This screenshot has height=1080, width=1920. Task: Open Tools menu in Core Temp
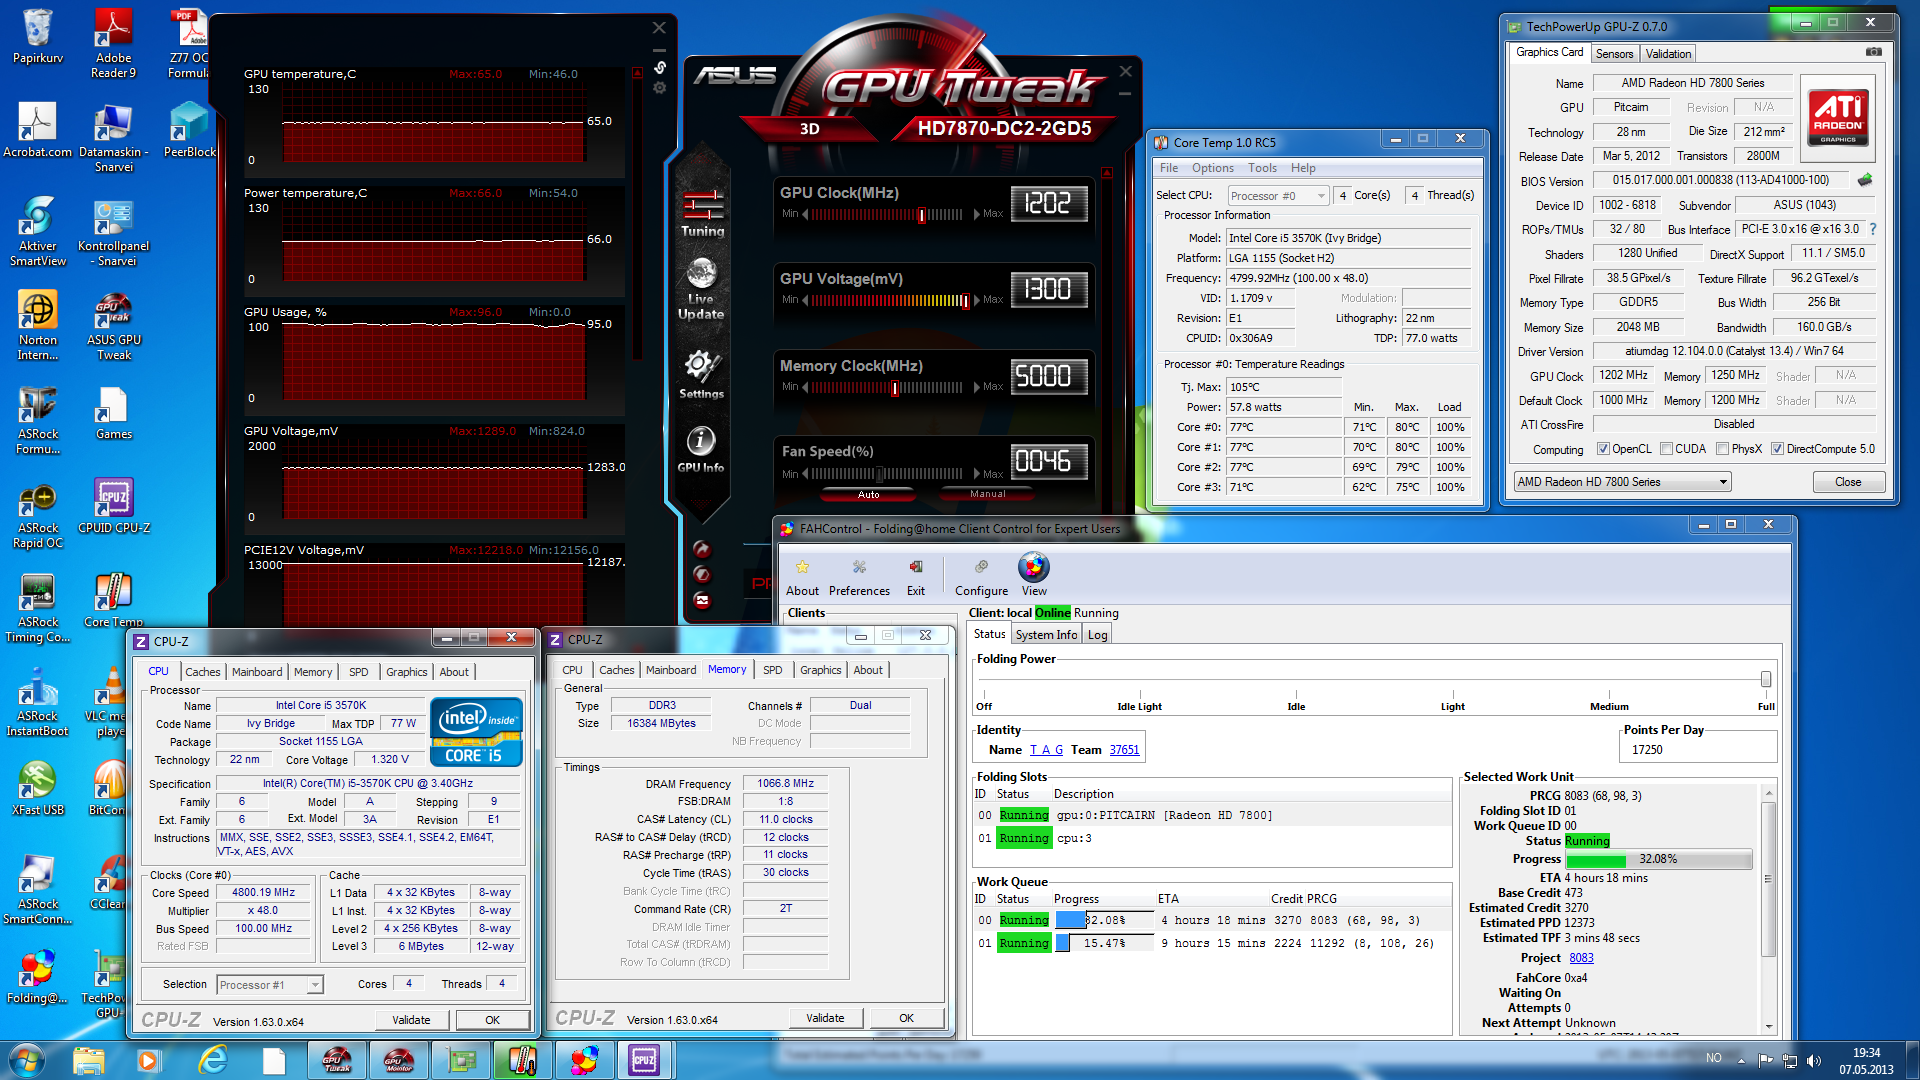tap(1262, 168)
